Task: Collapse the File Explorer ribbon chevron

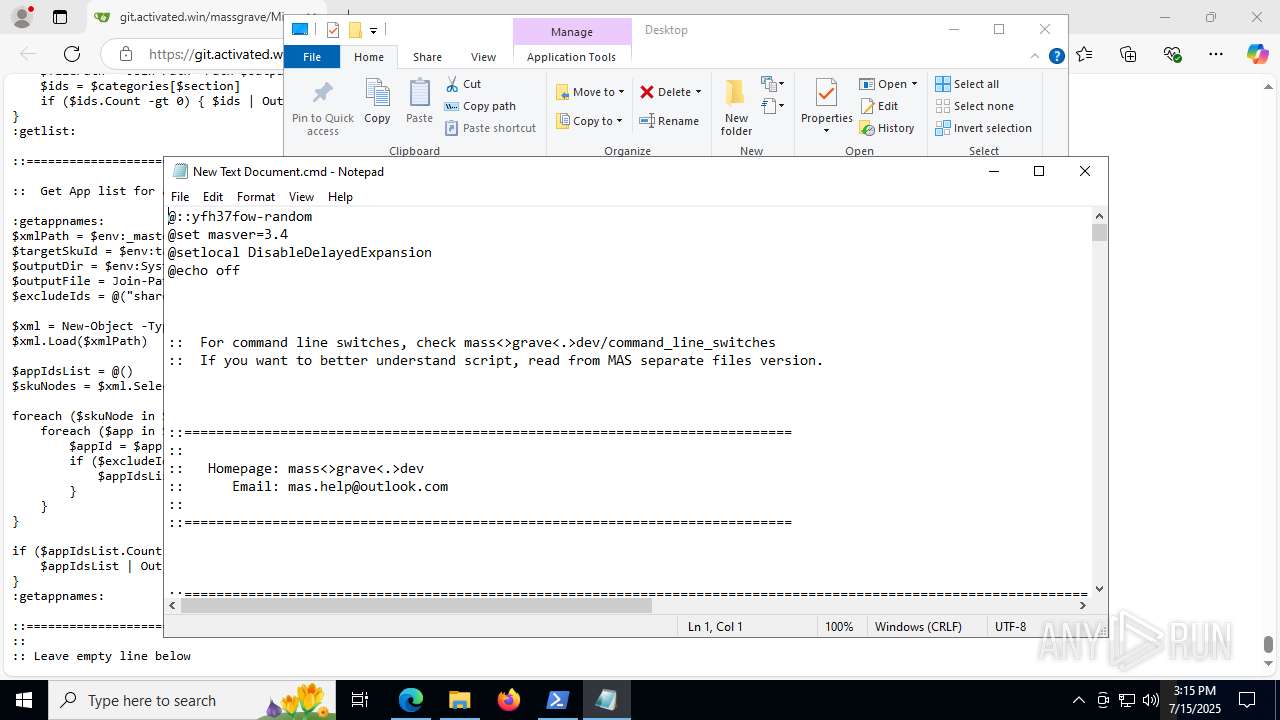Action: click(1035, 56)
